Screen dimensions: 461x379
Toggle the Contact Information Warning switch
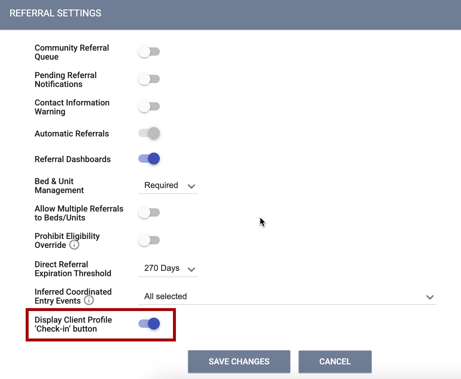[149, 107]
